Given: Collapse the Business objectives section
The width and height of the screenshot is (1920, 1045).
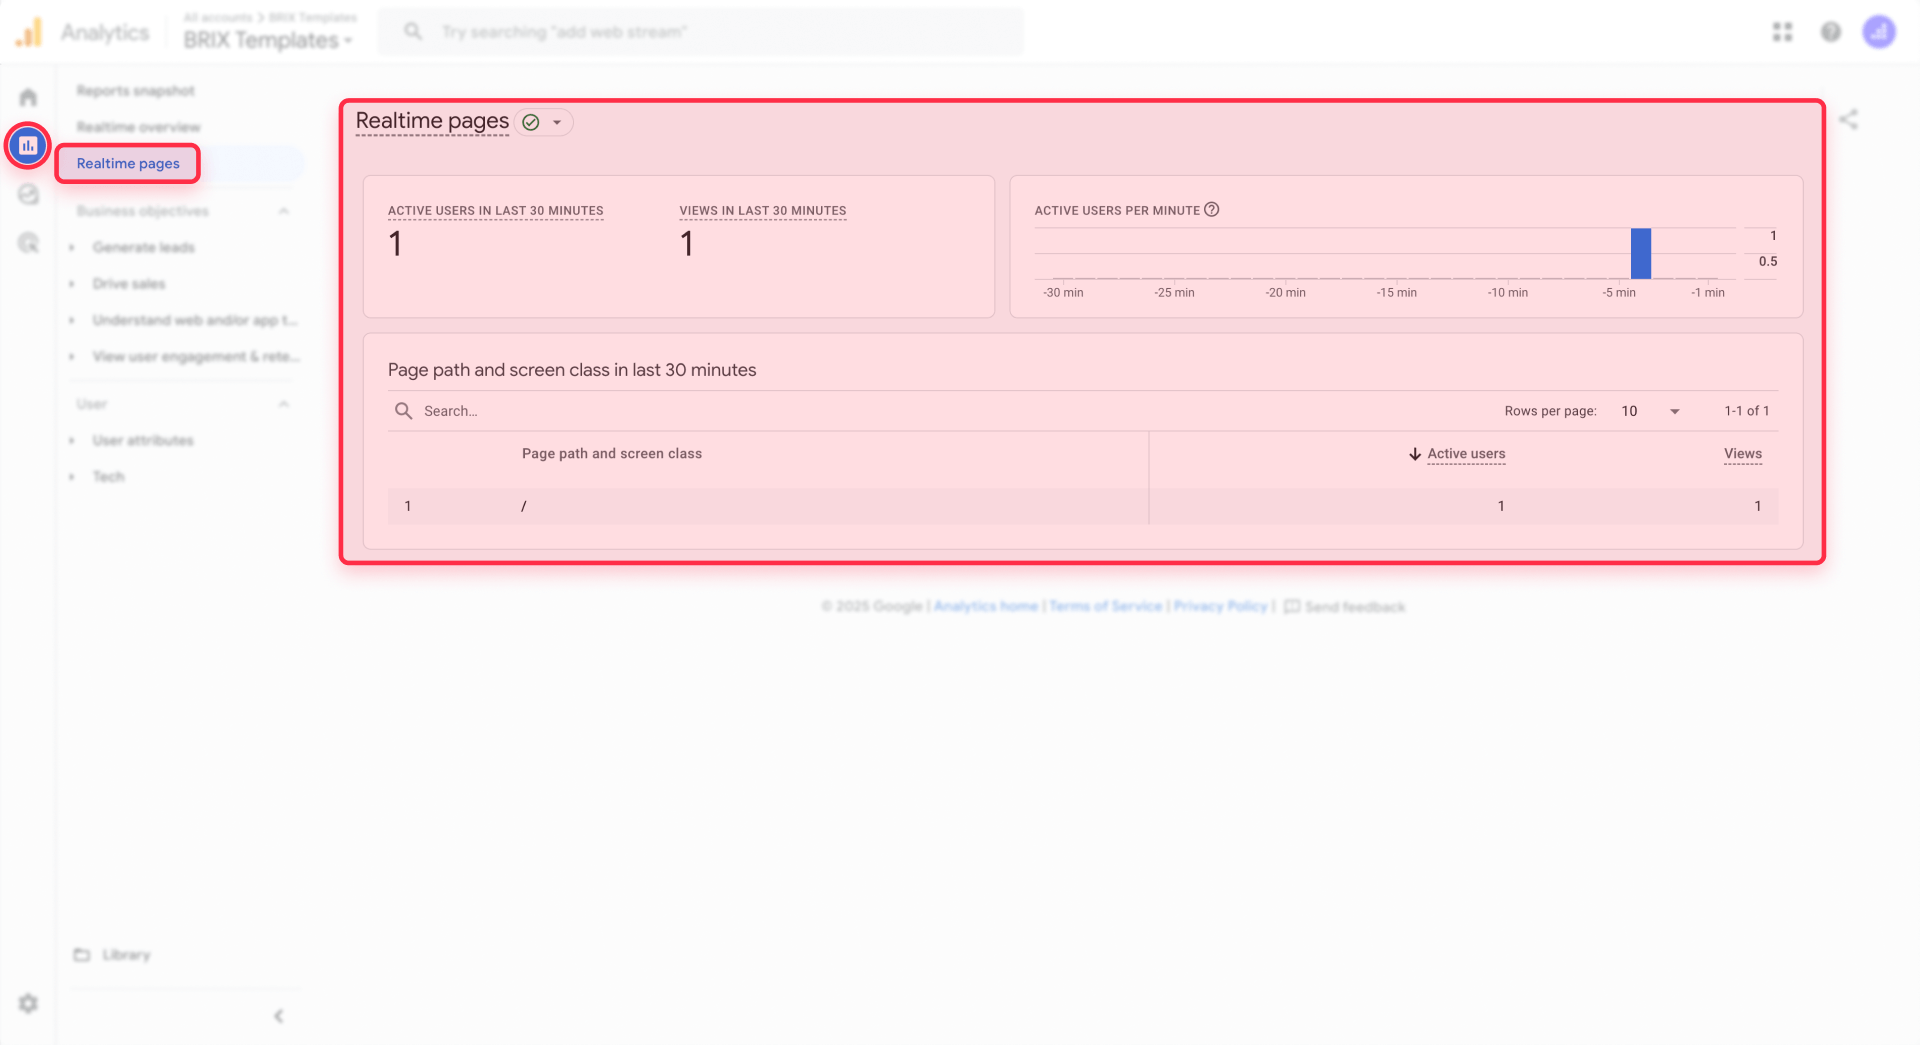Looking at the screenshot, I should pos(284,210).
